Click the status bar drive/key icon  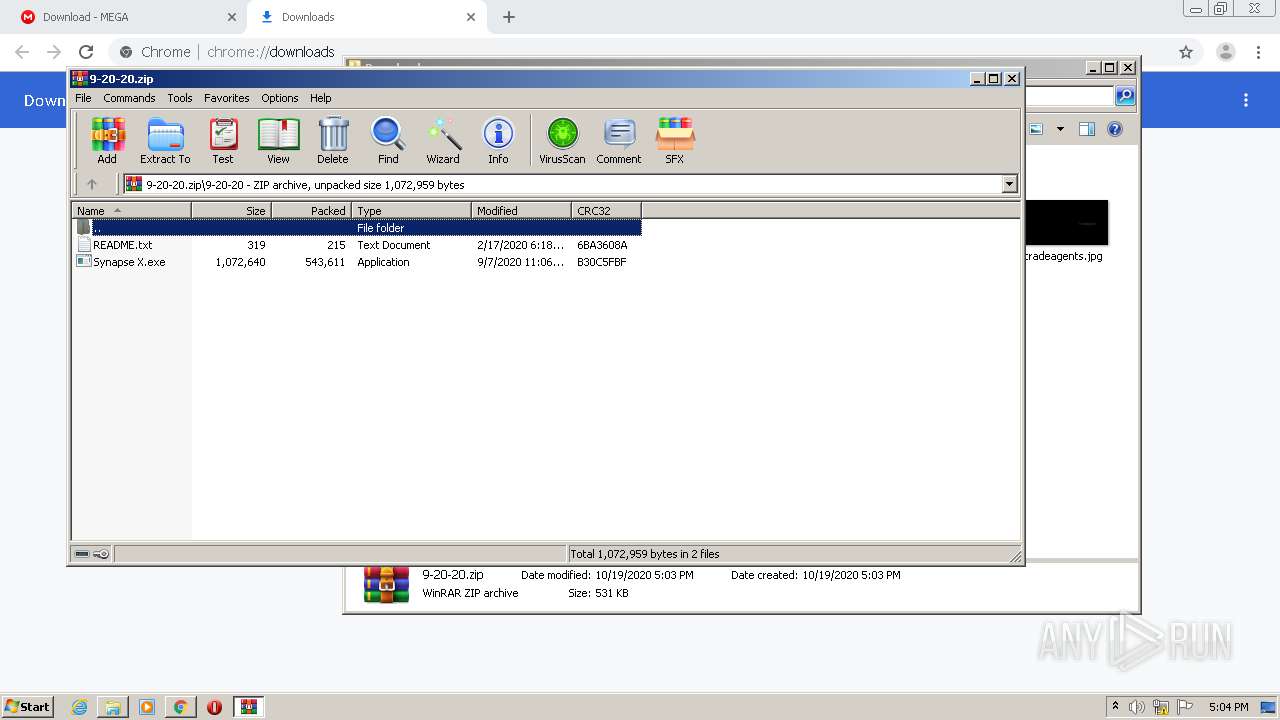pos(92,554)
